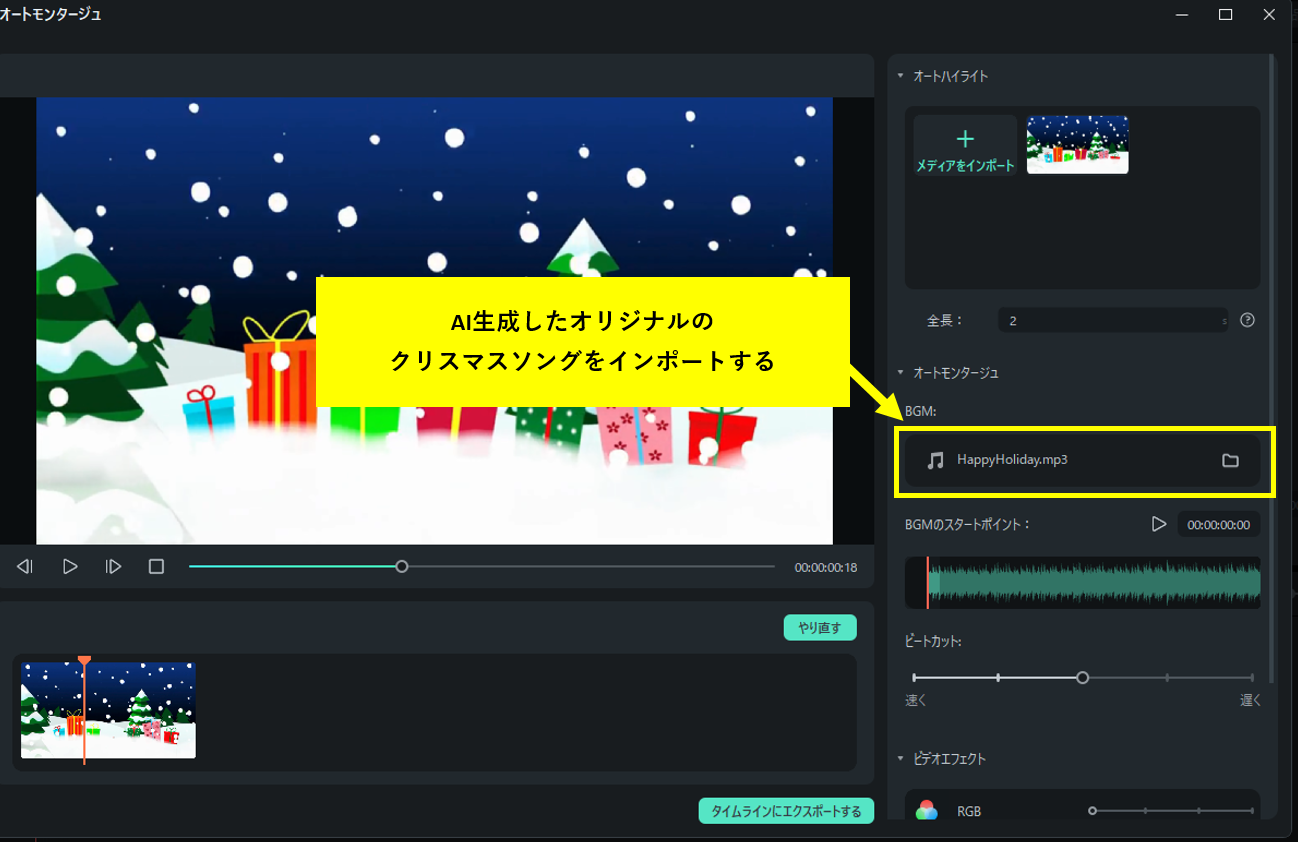The height and width of the screenshot is (842, 1298).
Task: Collapse the オートハイライト section
Action: click(899, 75)
